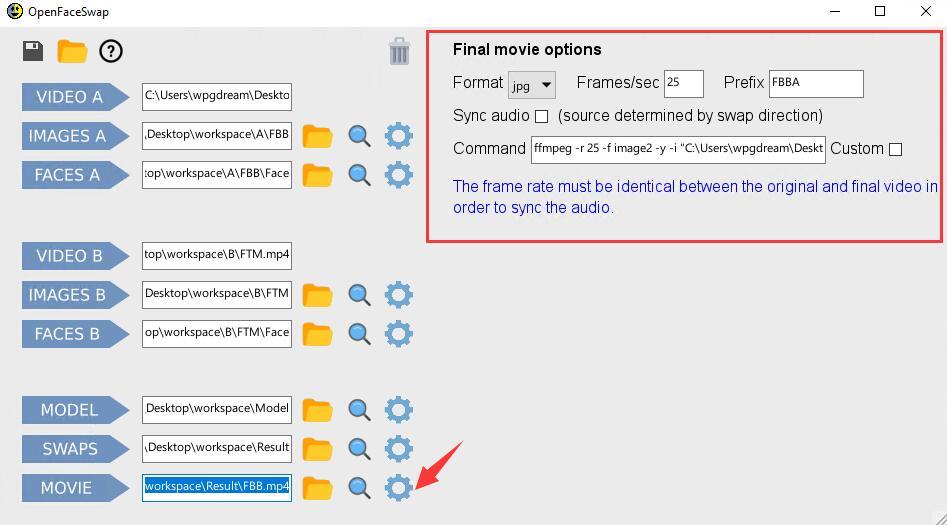Open settings gear for MODEL row
This screenshot has width=947, height=525.
pyautogui.click(x=399, y=410)
